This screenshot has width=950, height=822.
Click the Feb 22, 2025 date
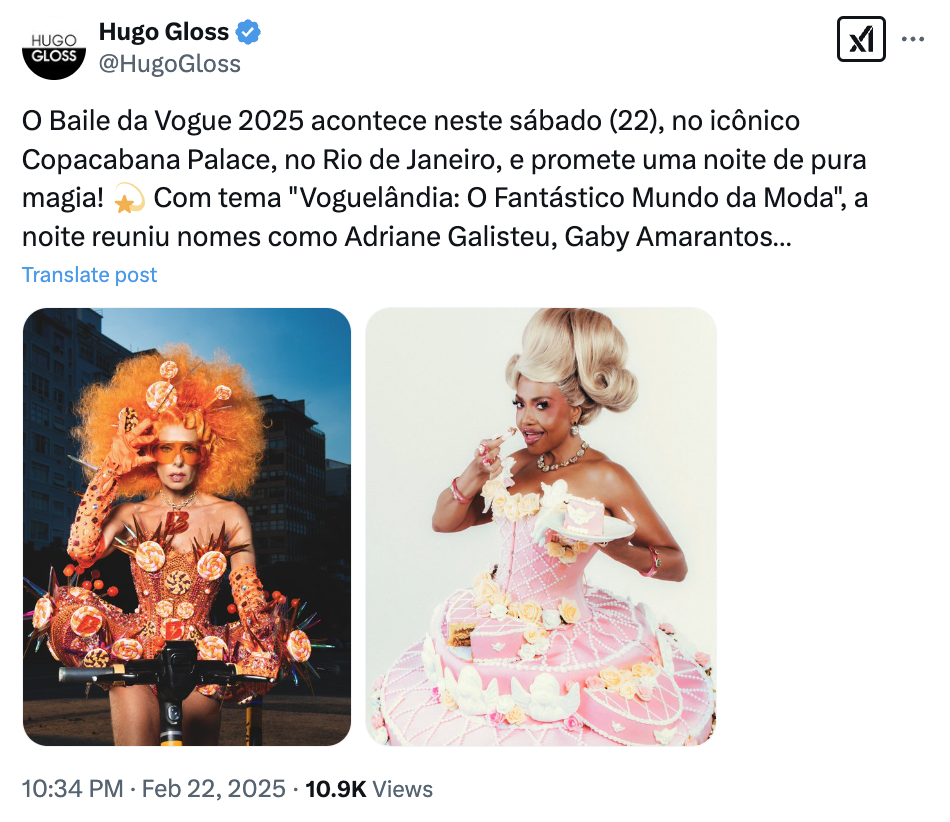[213, 789]
